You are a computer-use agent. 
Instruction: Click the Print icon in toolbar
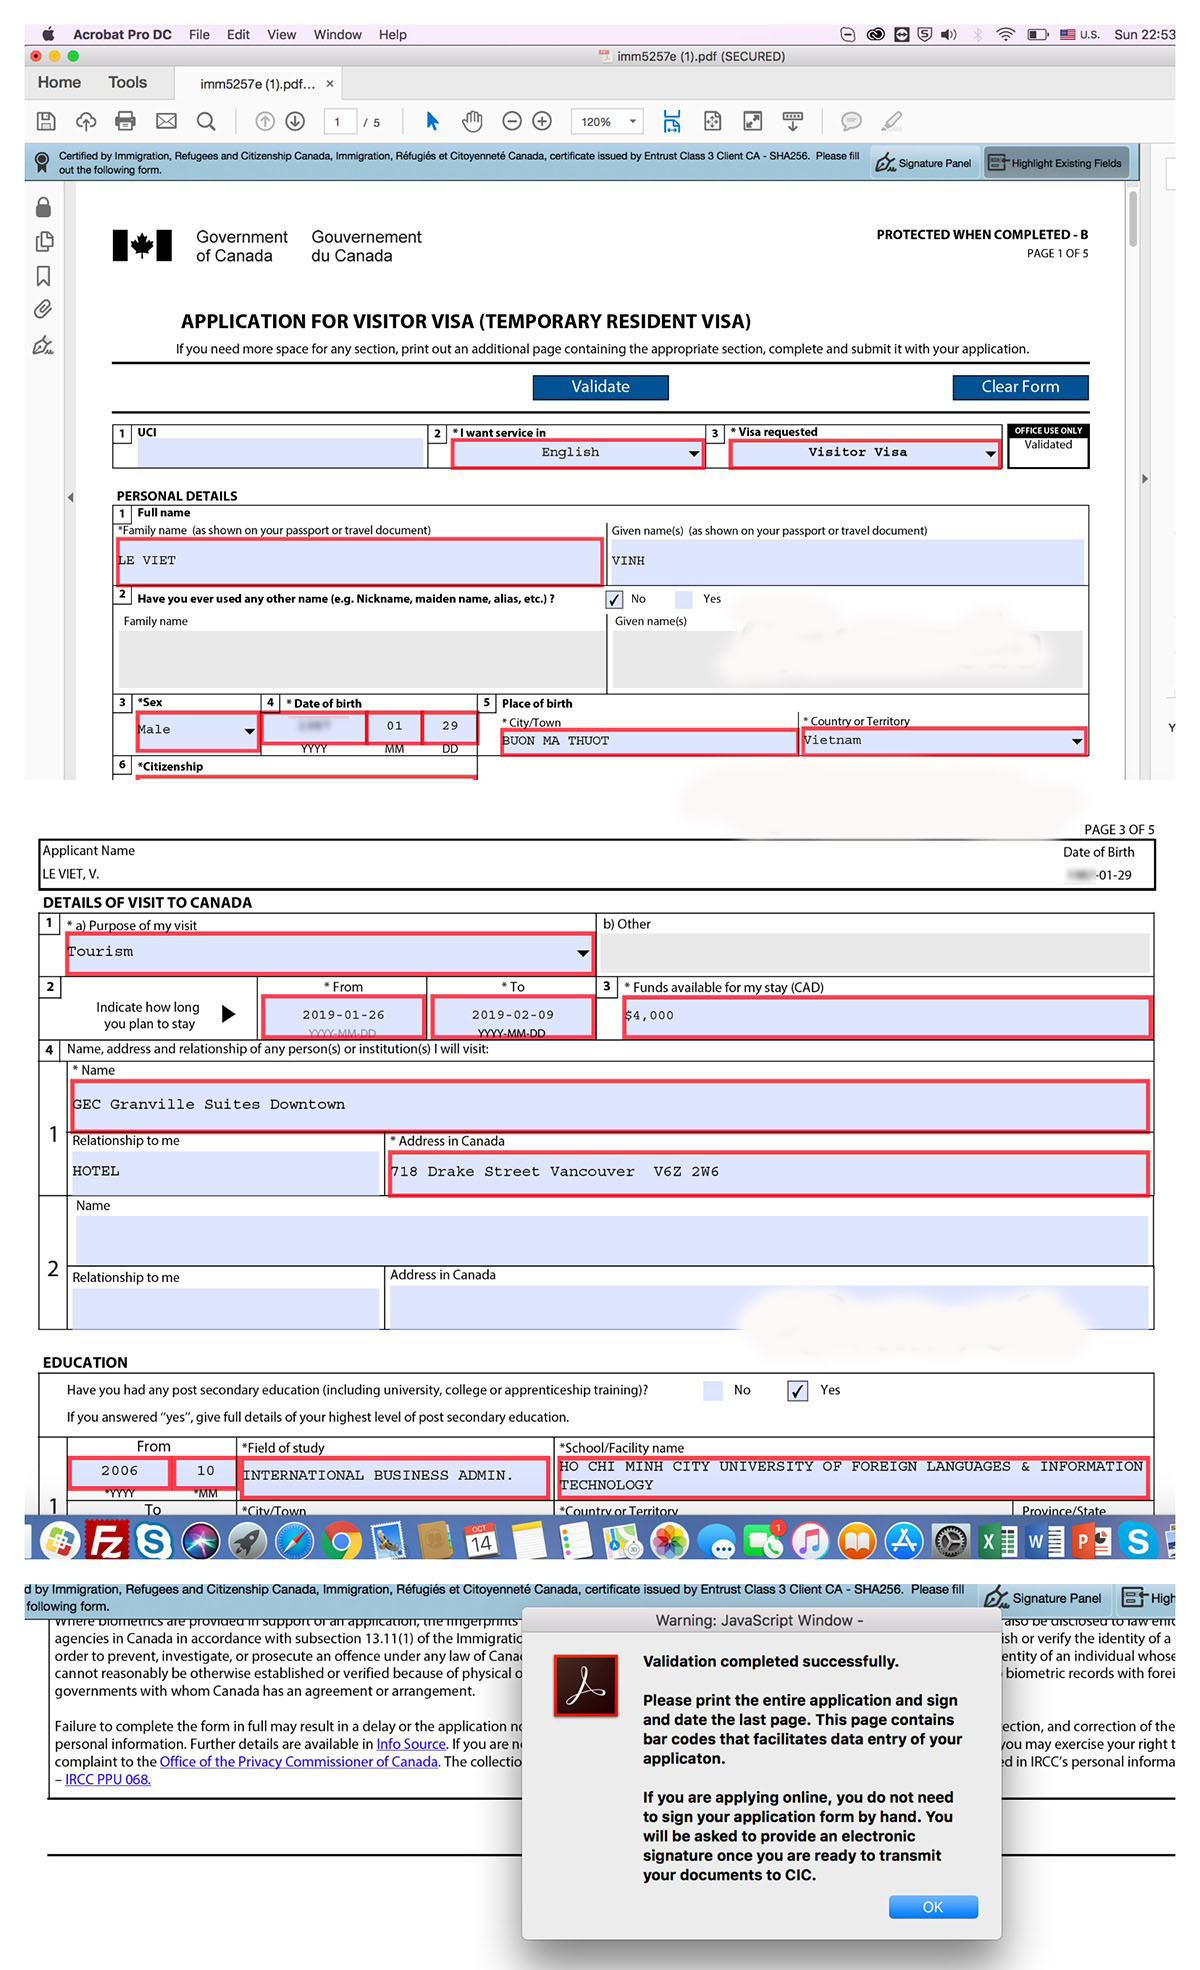coord(126,122)
